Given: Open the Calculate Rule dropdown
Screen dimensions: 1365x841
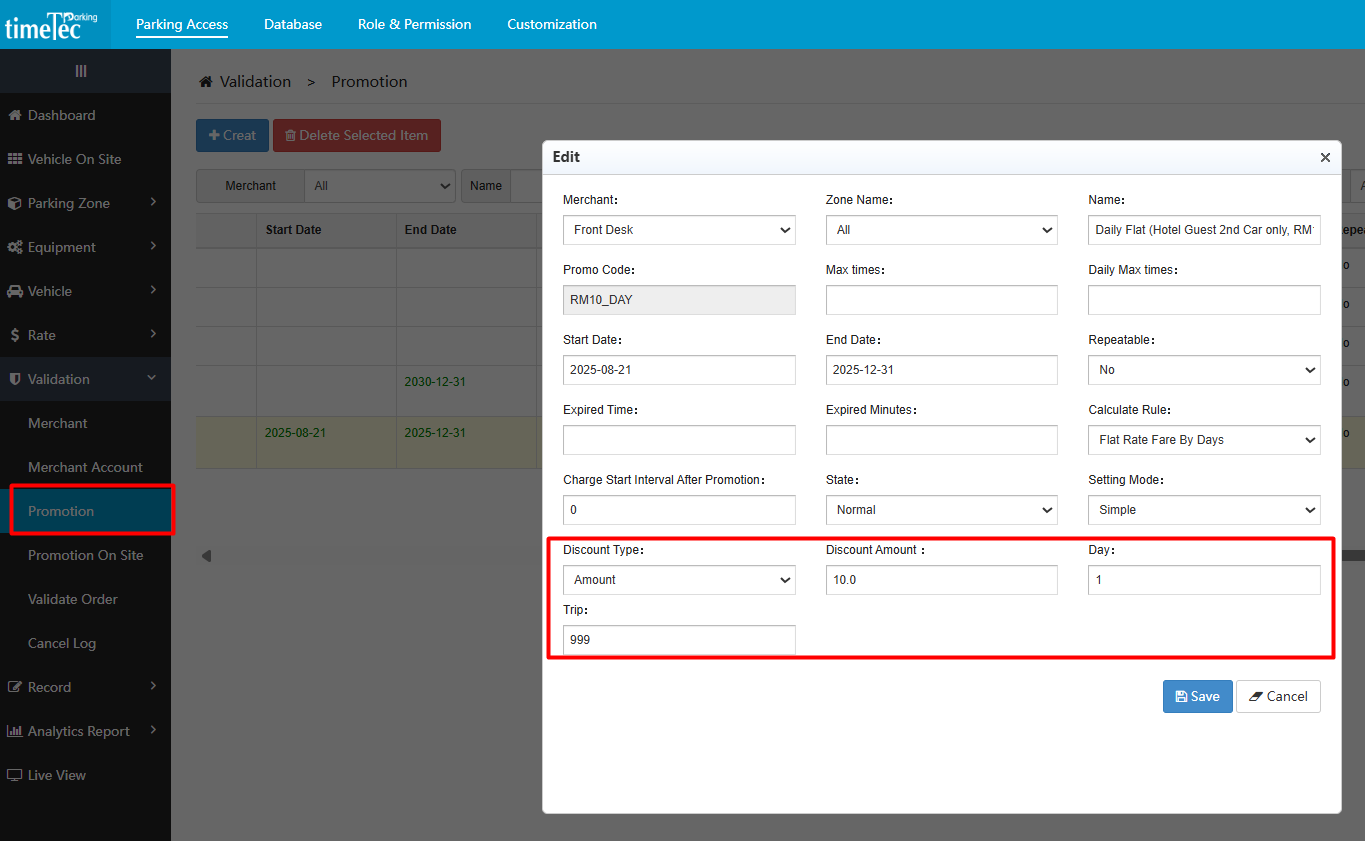Looking at the screenshot, I should tap(1204, 440).
